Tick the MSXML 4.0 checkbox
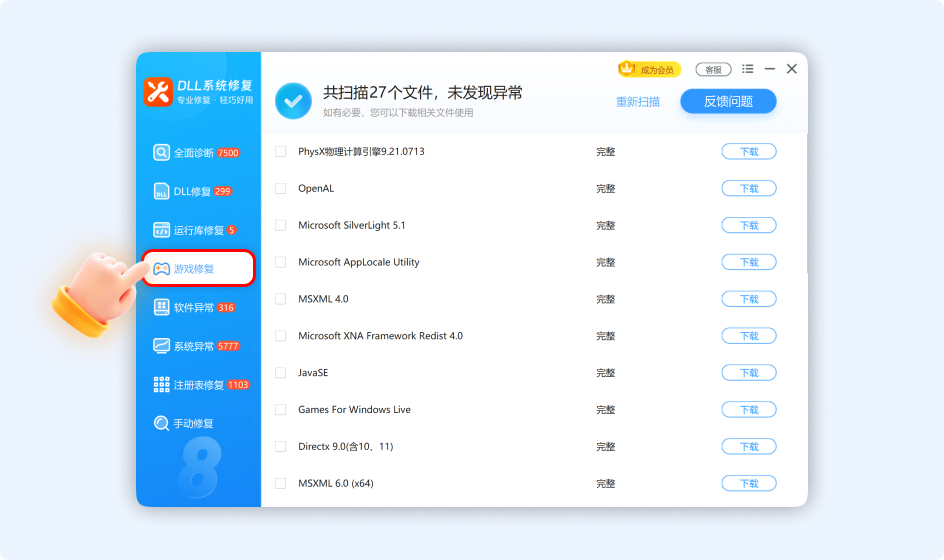The image size is (944, 560). click(x=281, y=299)
